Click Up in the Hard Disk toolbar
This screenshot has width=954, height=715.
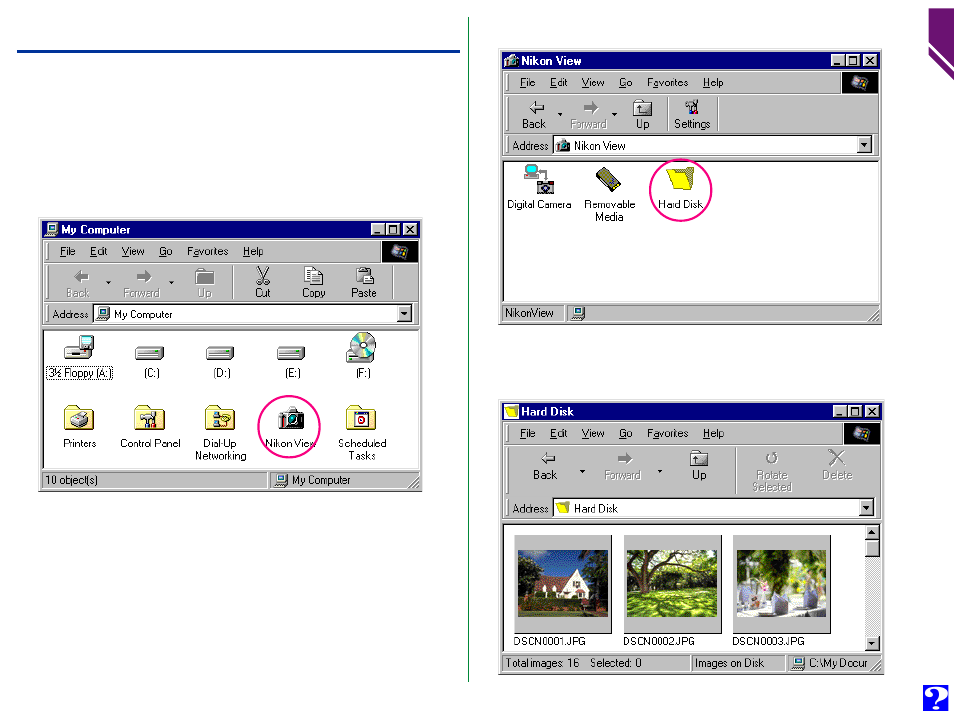tap(699, 466)
